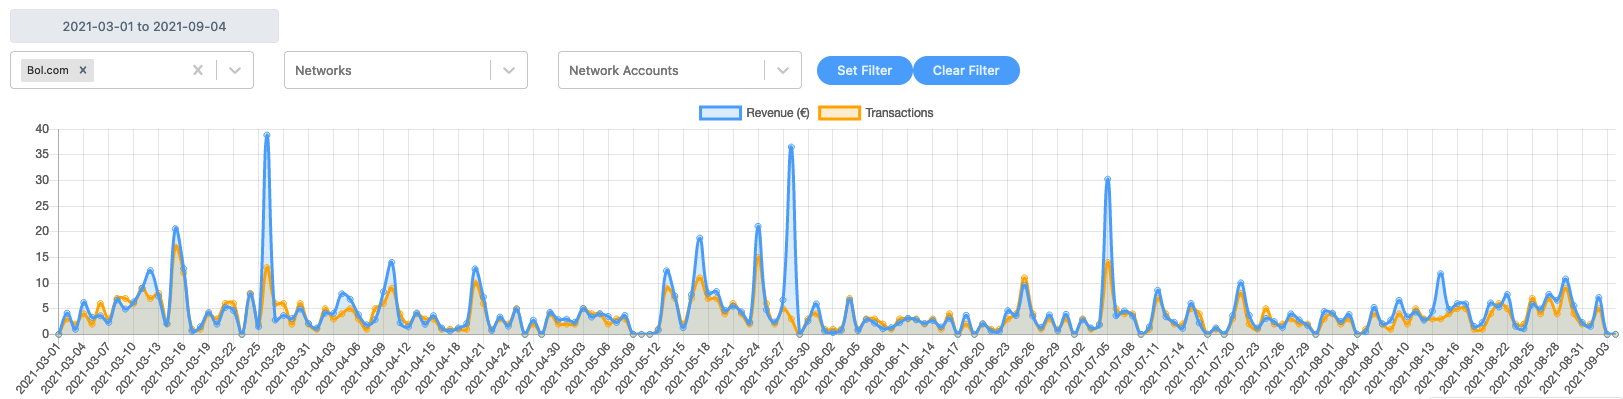1623x399 pixels.
Task: Toggle the Transactions legend series
Action: (876, 113)
